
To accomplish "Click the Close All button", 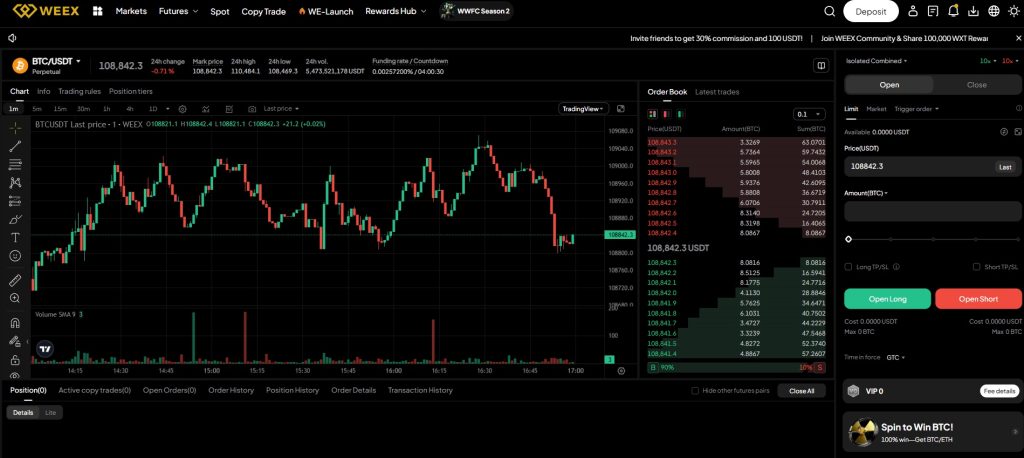I will pyautogui.click(x=801, y=391).
